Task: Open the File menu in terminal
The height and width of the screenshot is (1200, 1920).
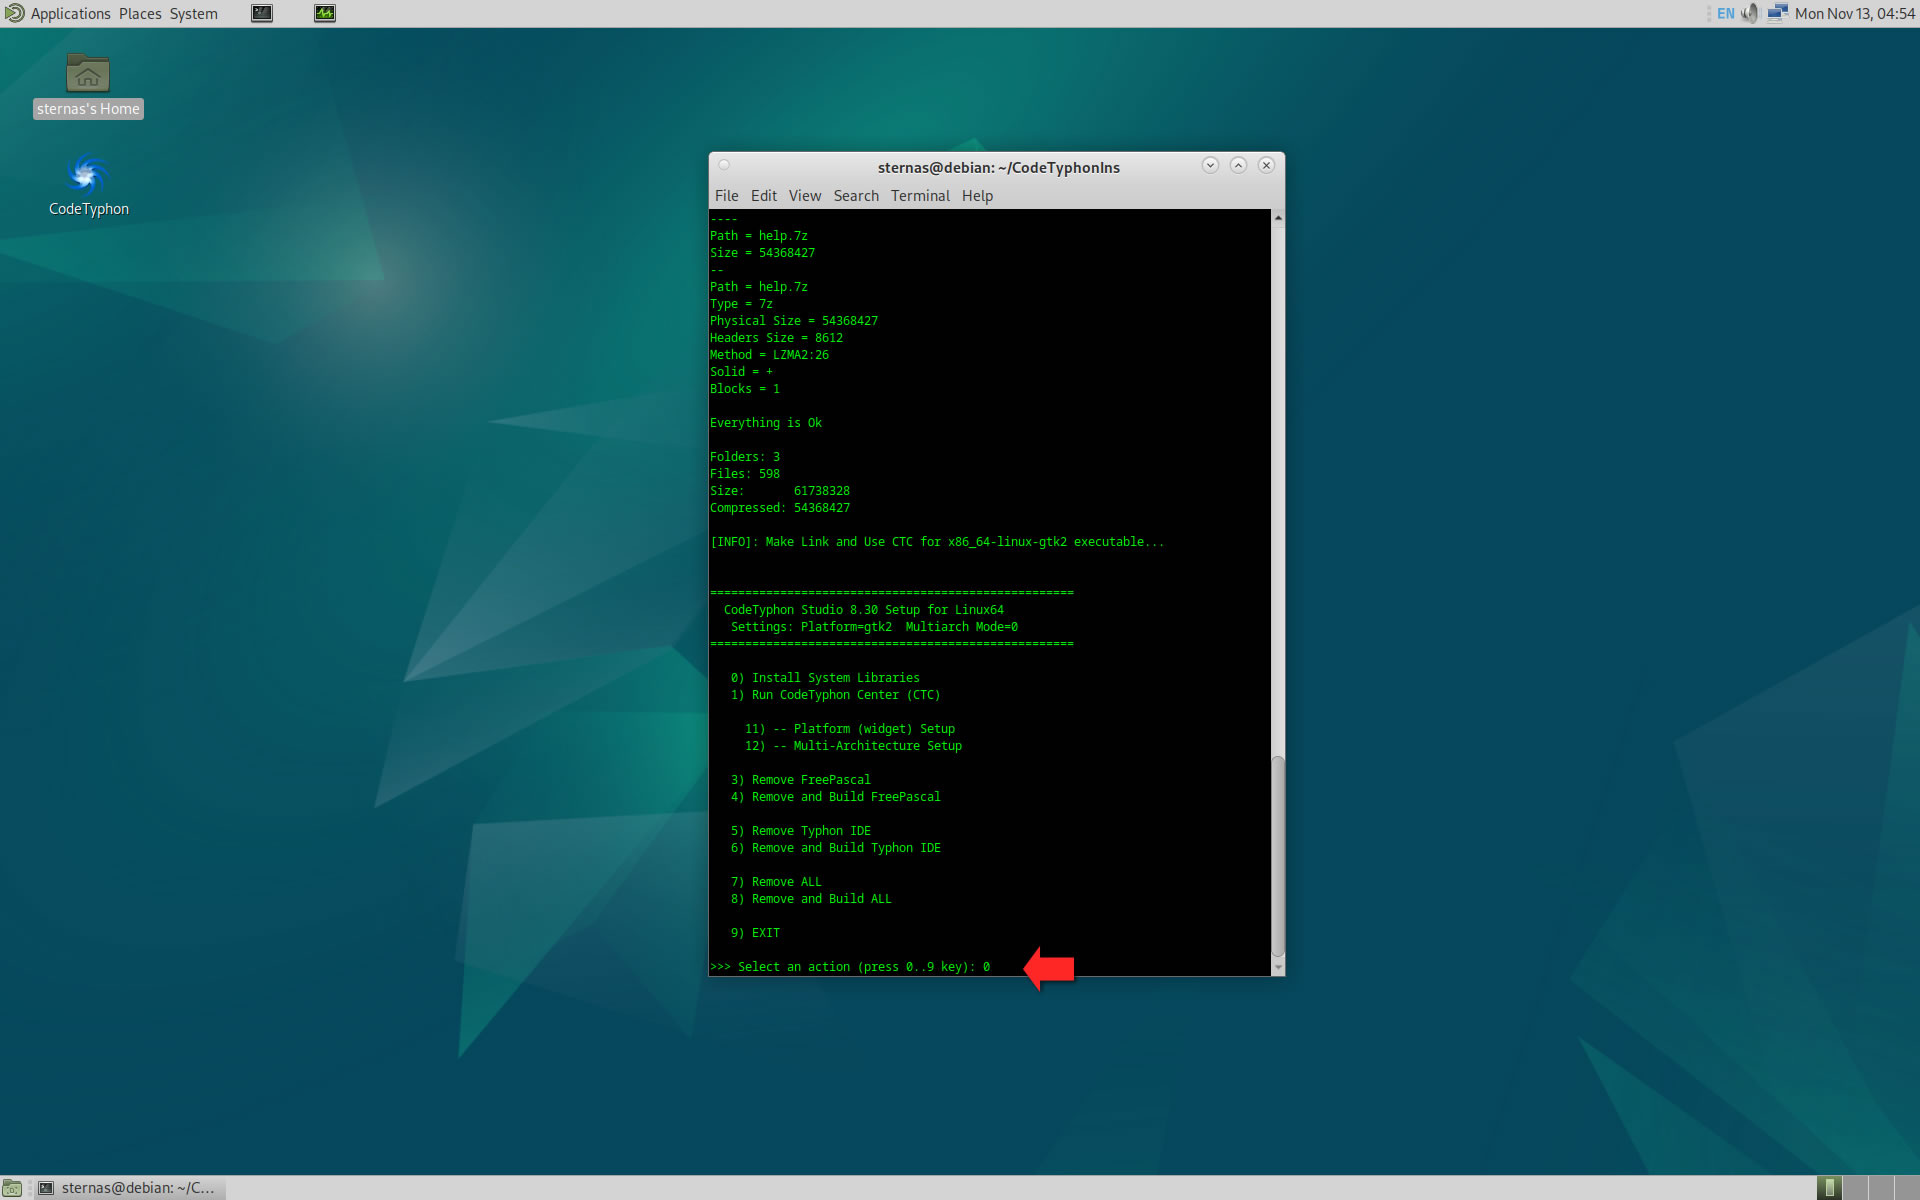Action: tap(727, 196)
